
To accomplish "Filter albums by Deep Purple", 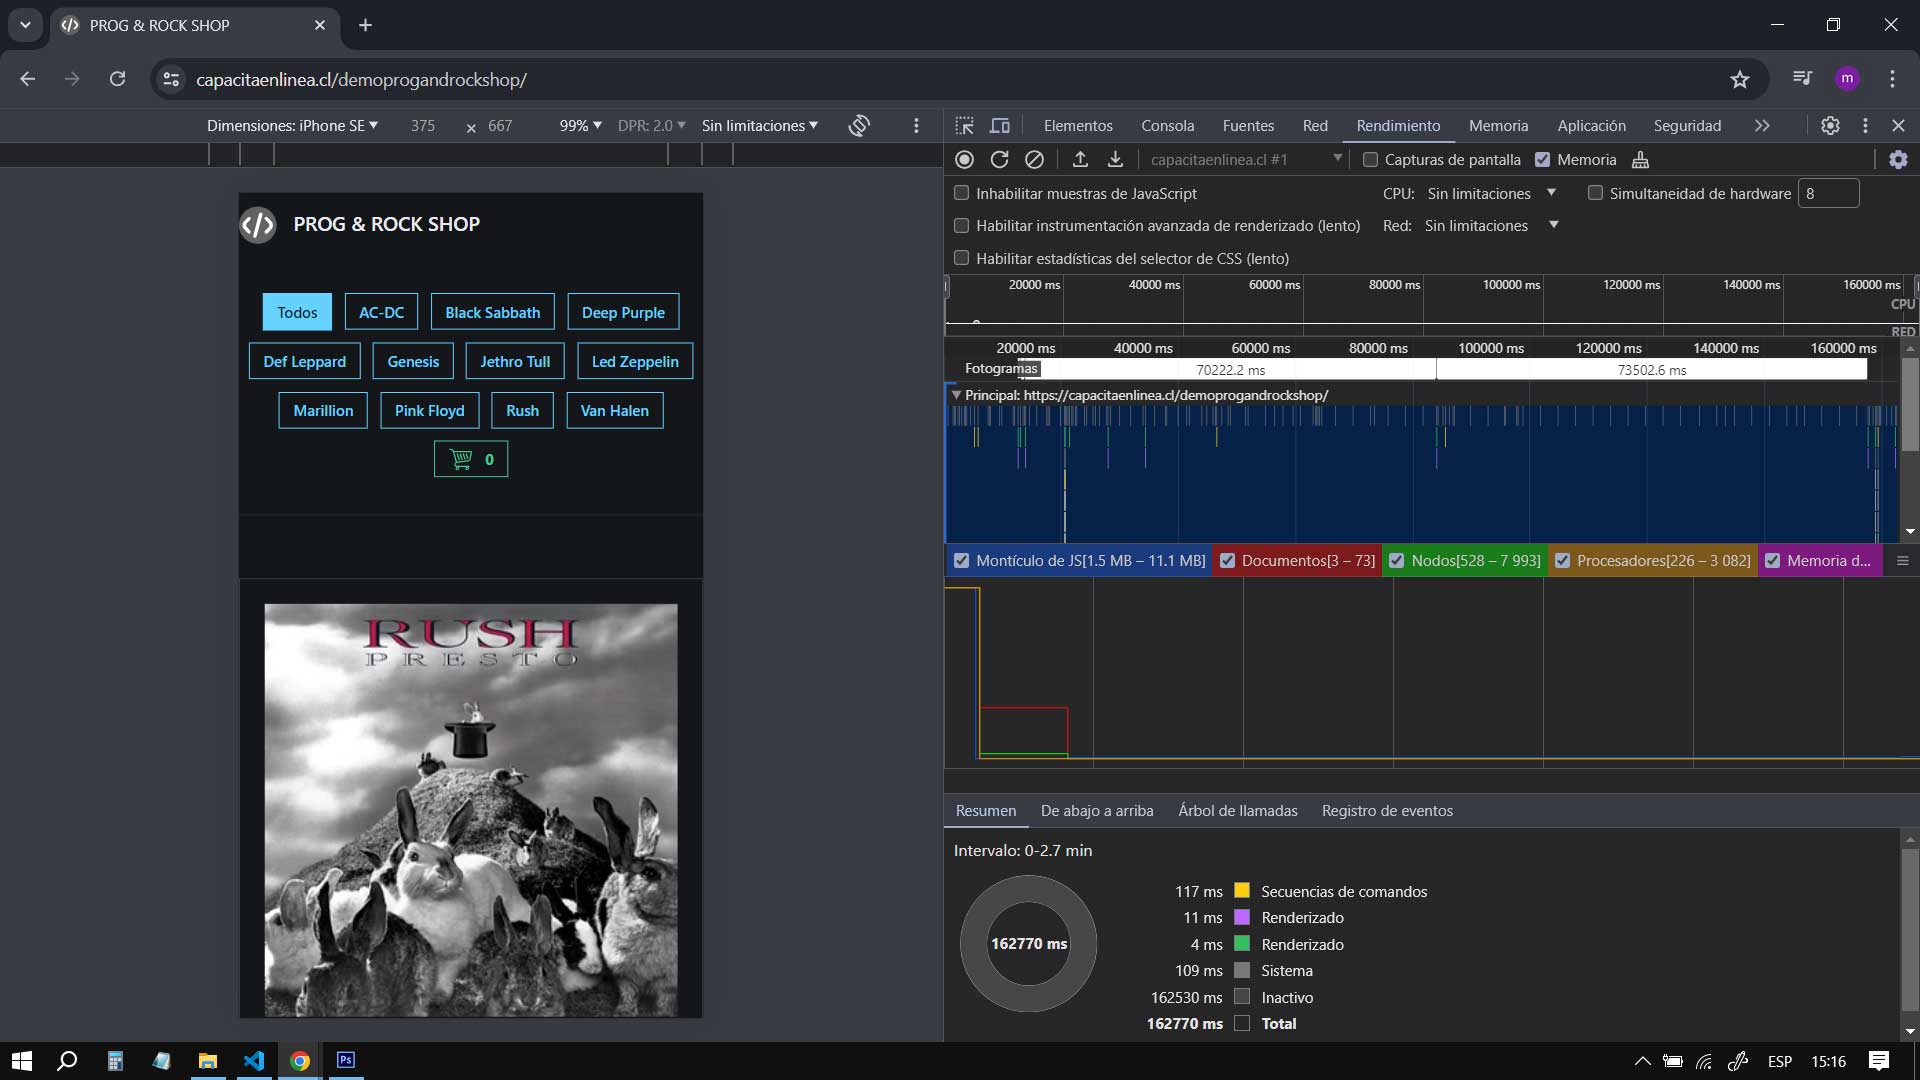I will [623, 312].
